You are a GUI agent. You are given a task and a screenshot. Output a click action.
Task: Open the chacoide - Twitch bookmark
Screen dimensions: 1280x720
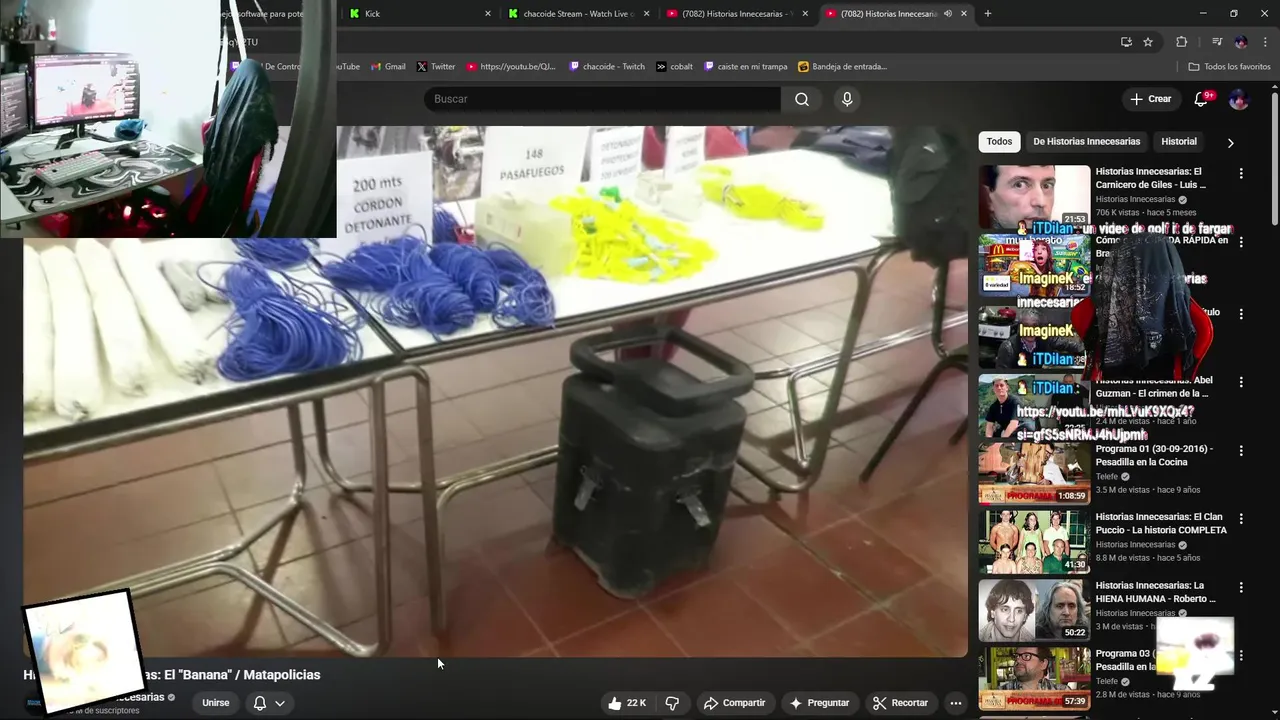(607, 67)
